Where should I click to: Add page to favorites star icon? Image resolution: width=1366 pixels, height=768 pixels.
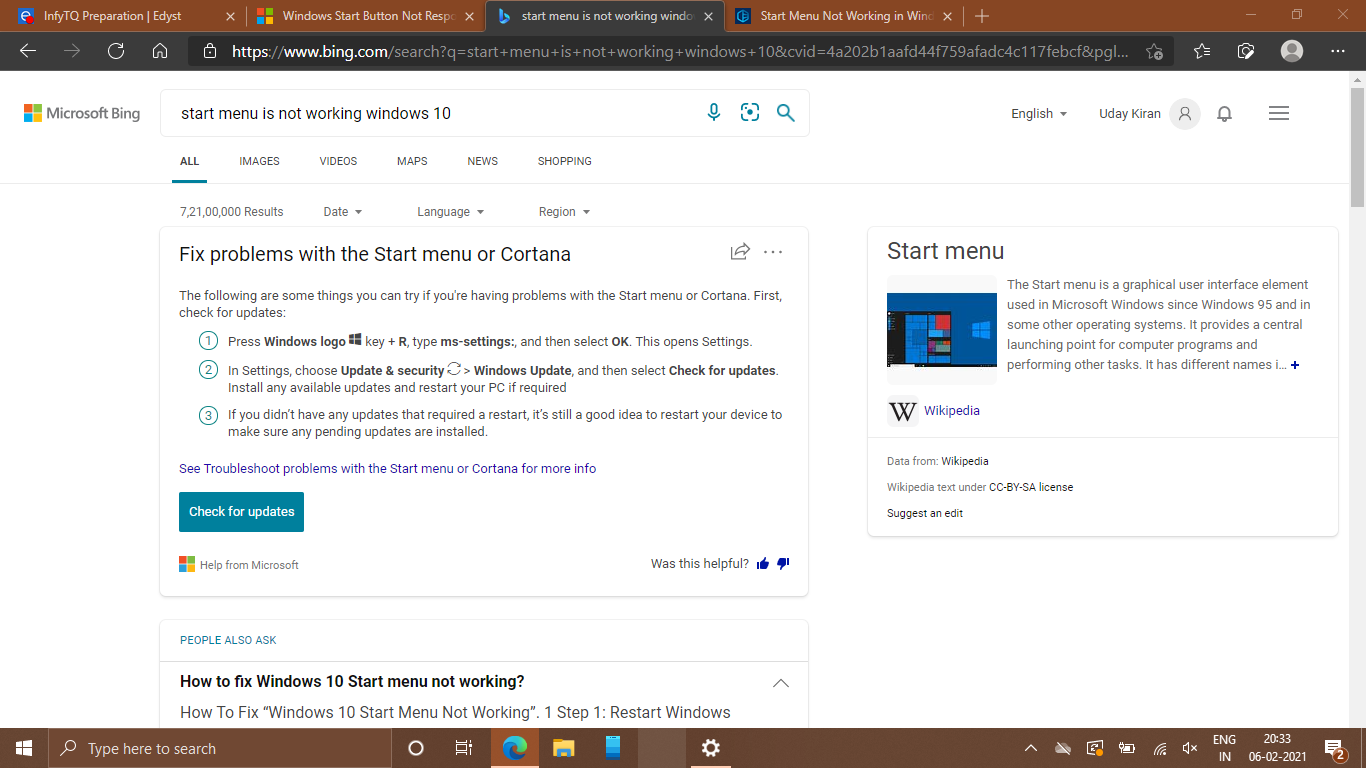click(1155, 51)
